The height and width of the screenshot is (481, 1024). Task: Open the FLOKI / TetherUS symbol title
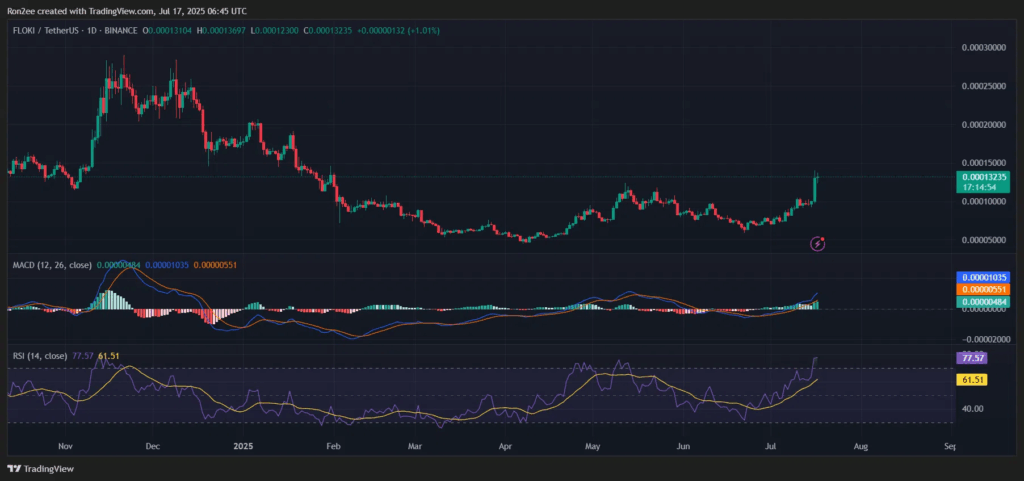coord(48,31)
